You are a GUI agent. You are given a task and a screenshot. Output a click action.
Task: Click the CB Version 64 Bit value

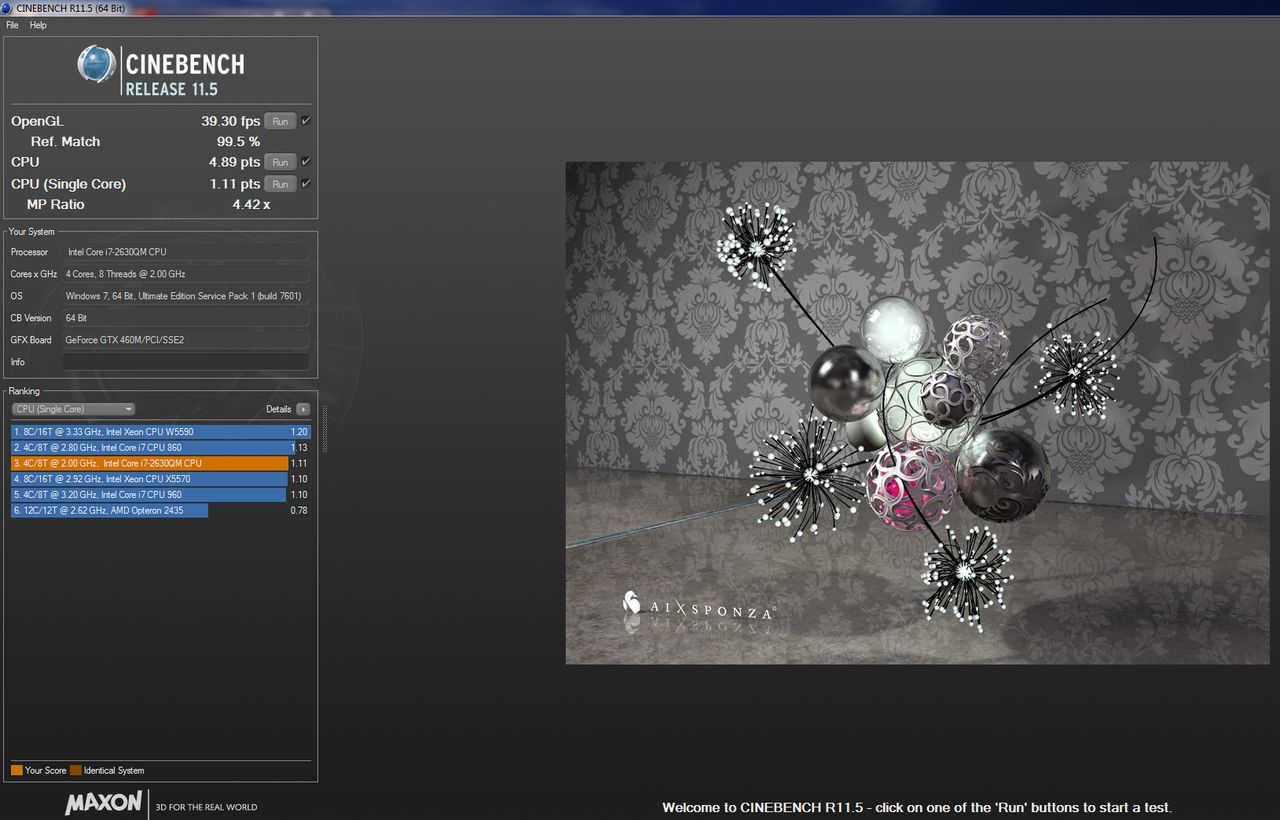click(186, 318)
